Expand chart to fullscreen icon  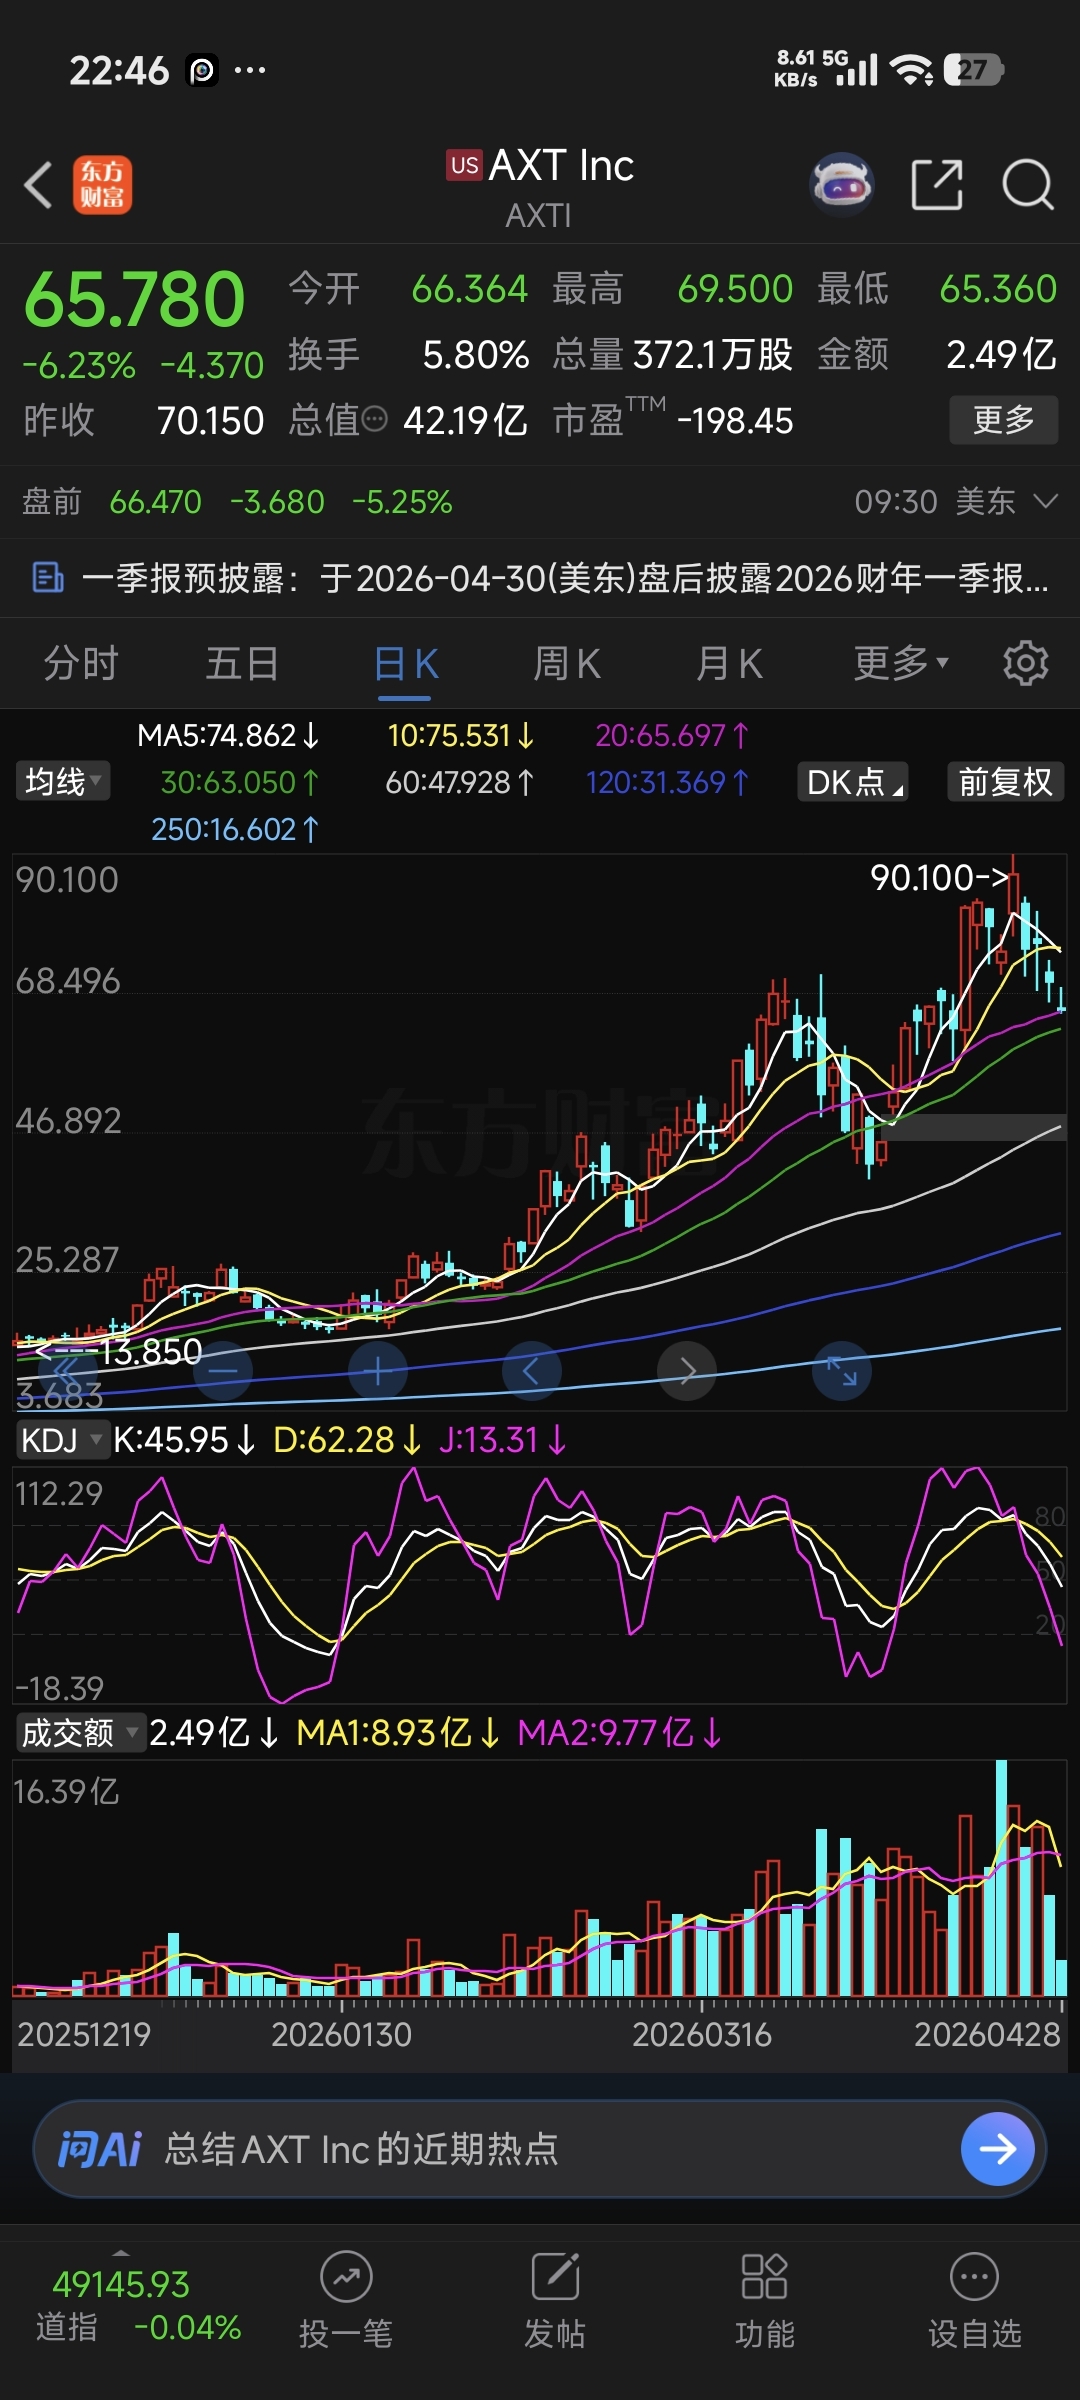point(842,1371)
